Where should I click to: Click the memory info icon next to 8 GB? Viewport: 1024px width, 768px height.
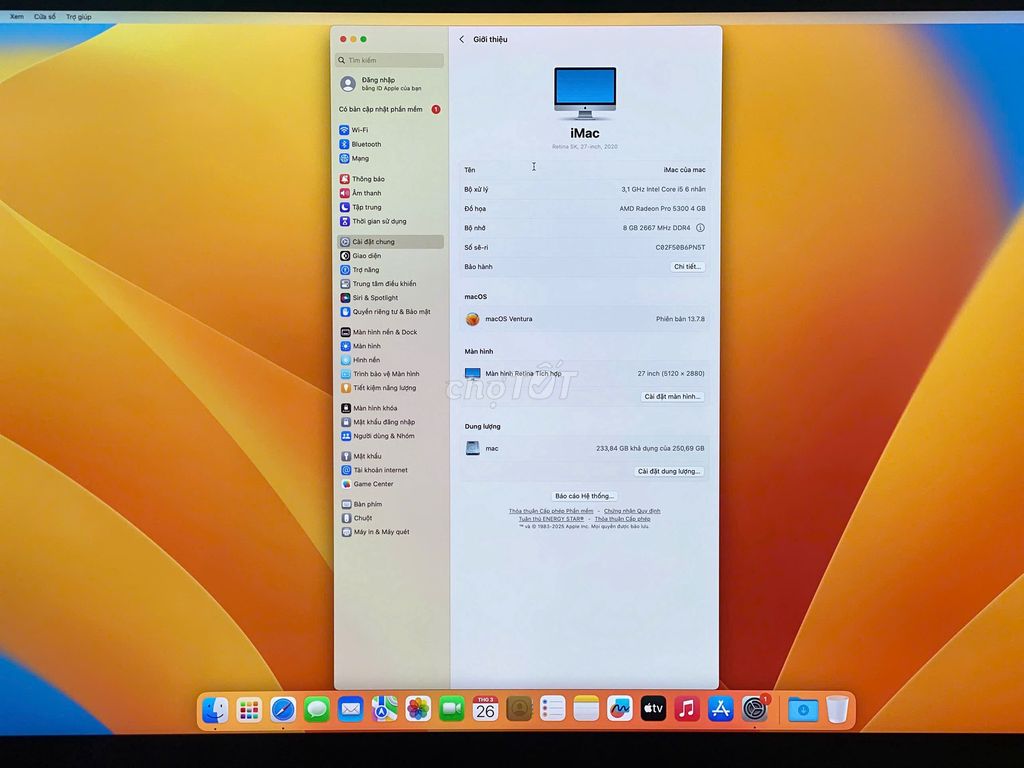point(700,228)
